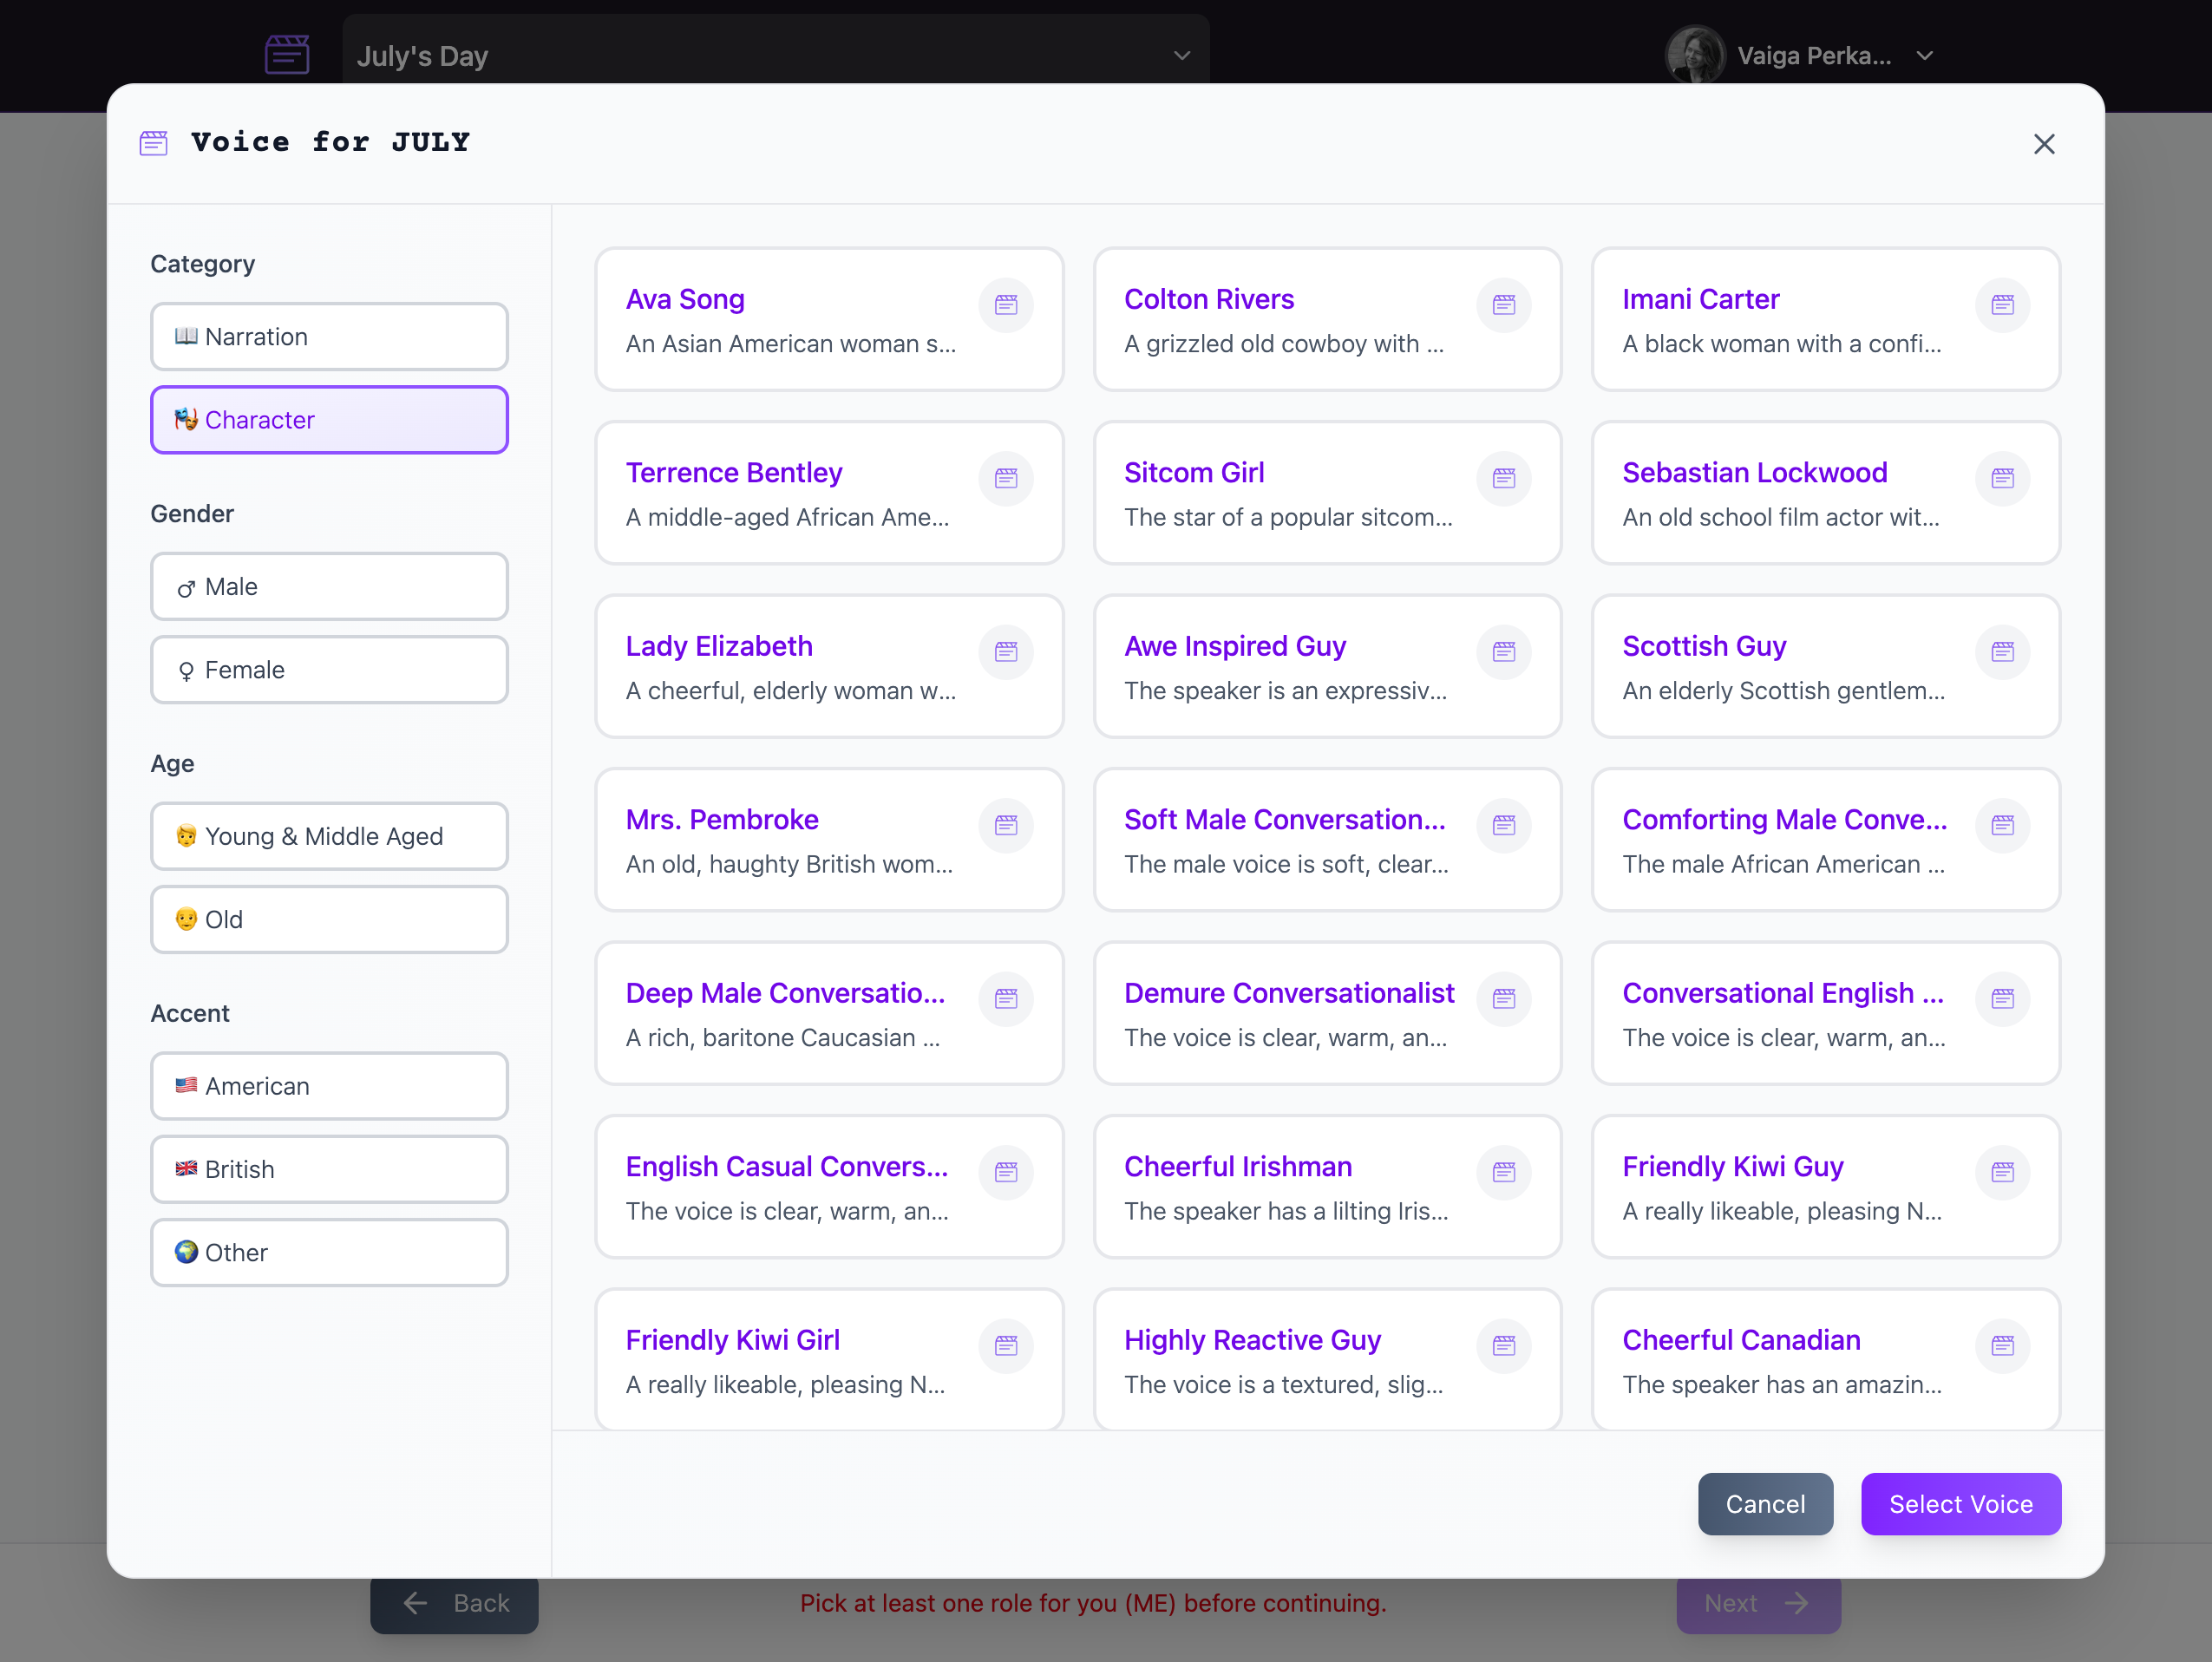The image size is (2212, 1662).
Task: Click the Cancel button
Action: point(1764,1504)
